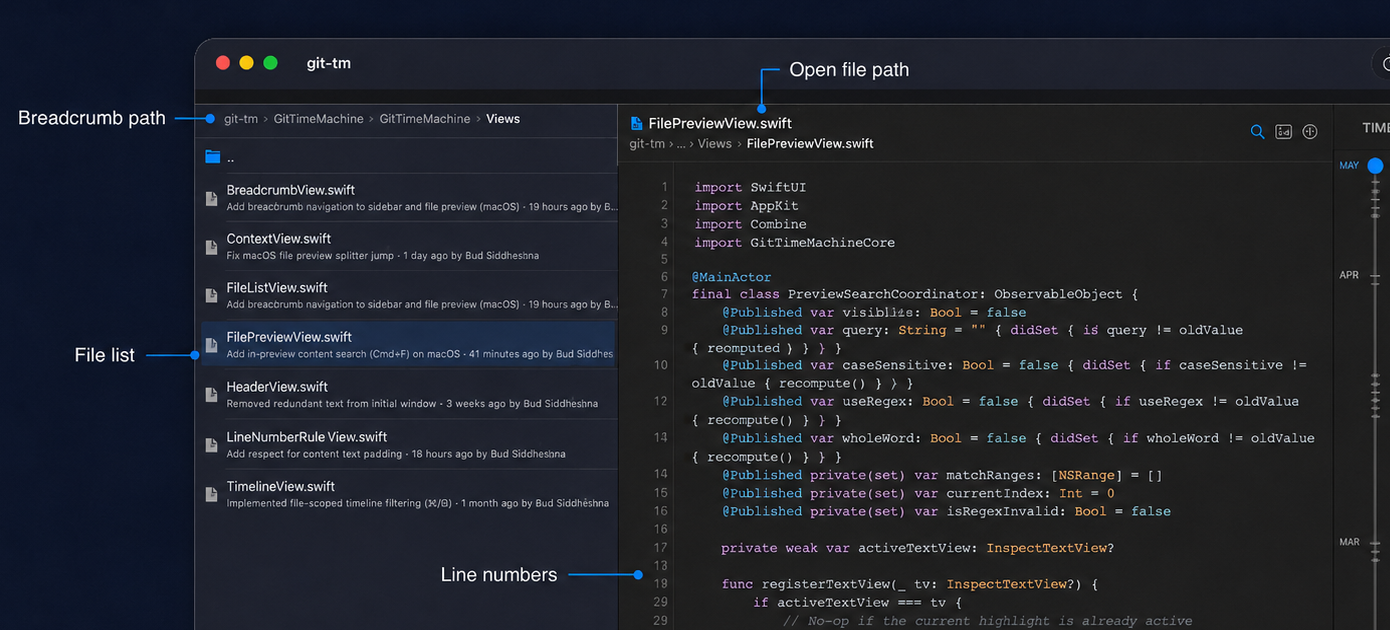Open in-preview search with the magnifier icon
This screenshot has height=630, width=1390.
(x=1258, y=132)
